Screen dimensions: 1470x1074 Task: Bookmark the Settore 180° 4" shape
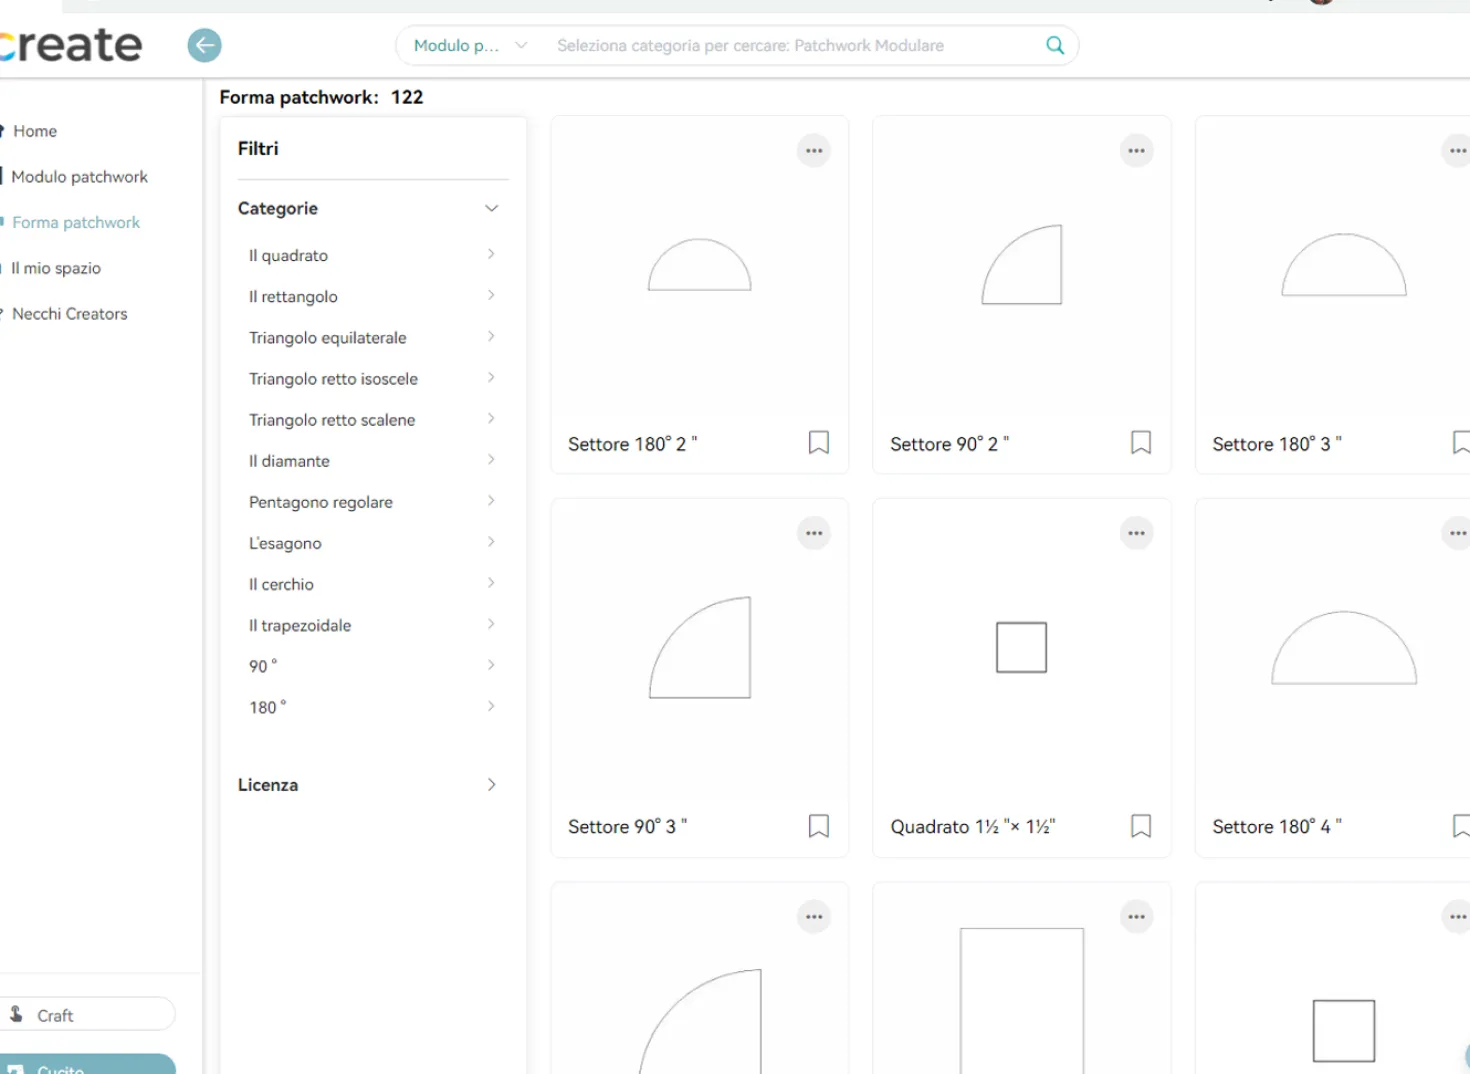1461,826
